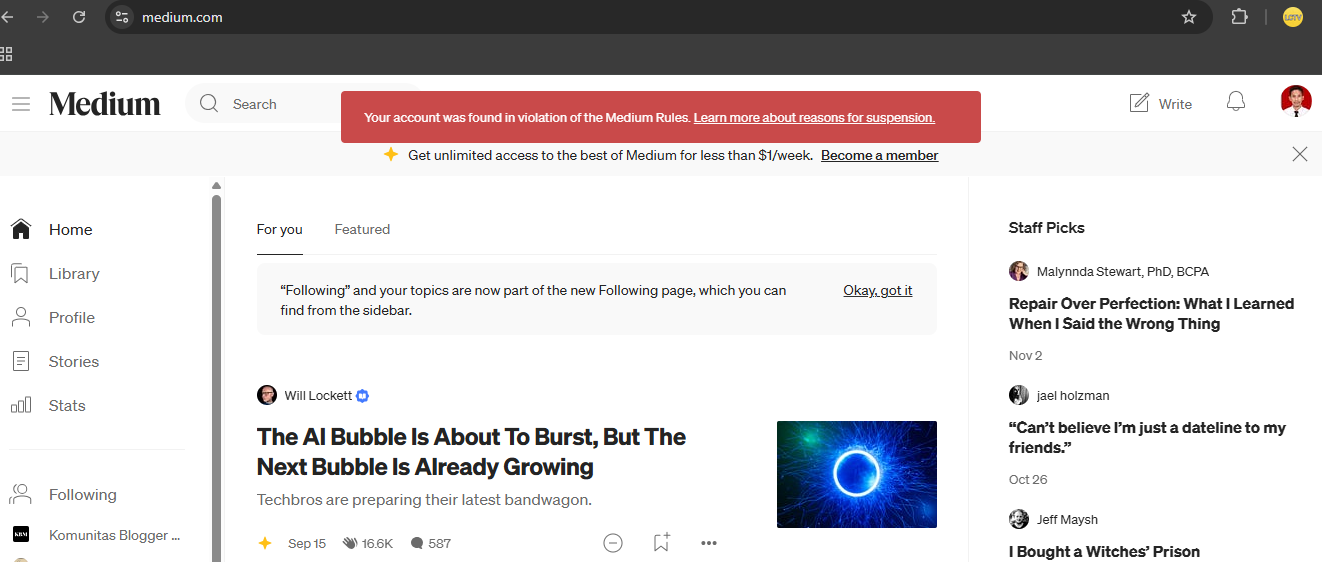Click the Profile person icon
The width and height of the screenshot is (1322, 562).
21,317
